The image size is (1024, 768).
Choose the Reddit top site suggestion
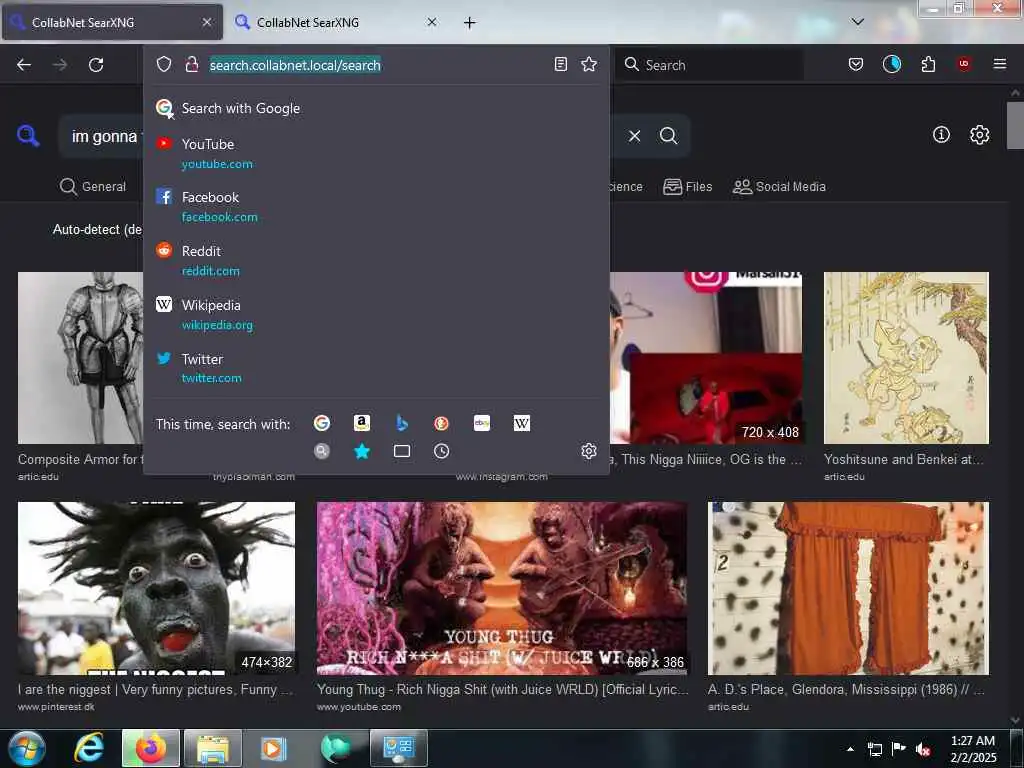(x=377, y=261)
